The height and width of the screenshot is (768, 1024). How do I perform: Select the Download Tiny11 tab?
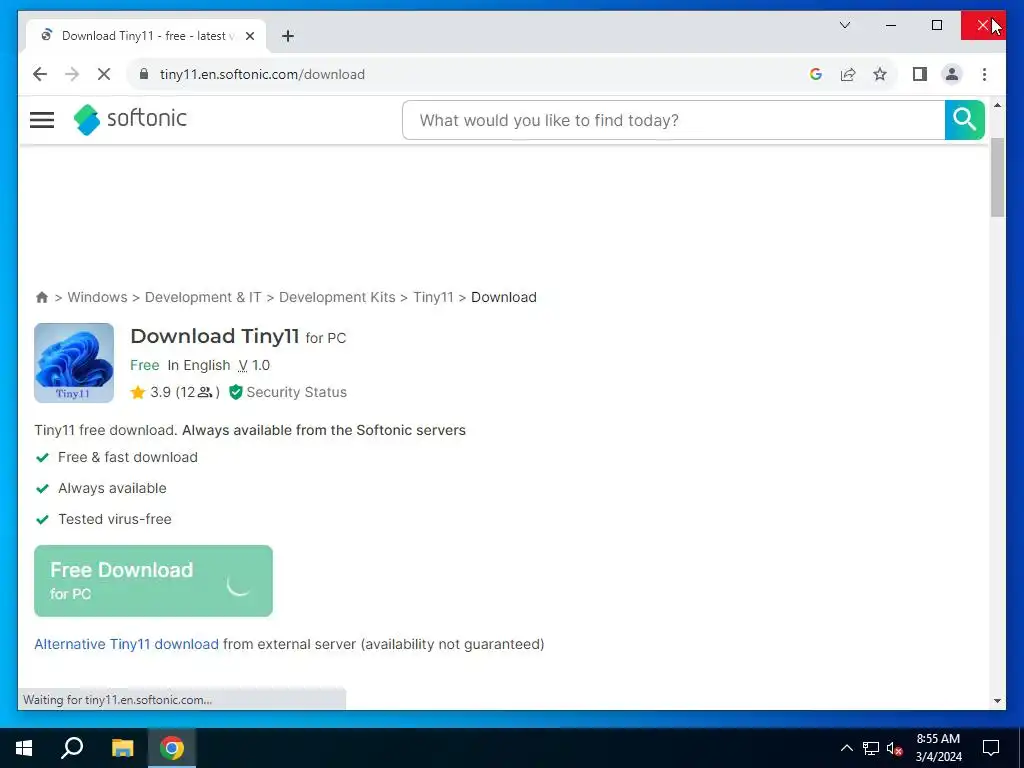146,36
